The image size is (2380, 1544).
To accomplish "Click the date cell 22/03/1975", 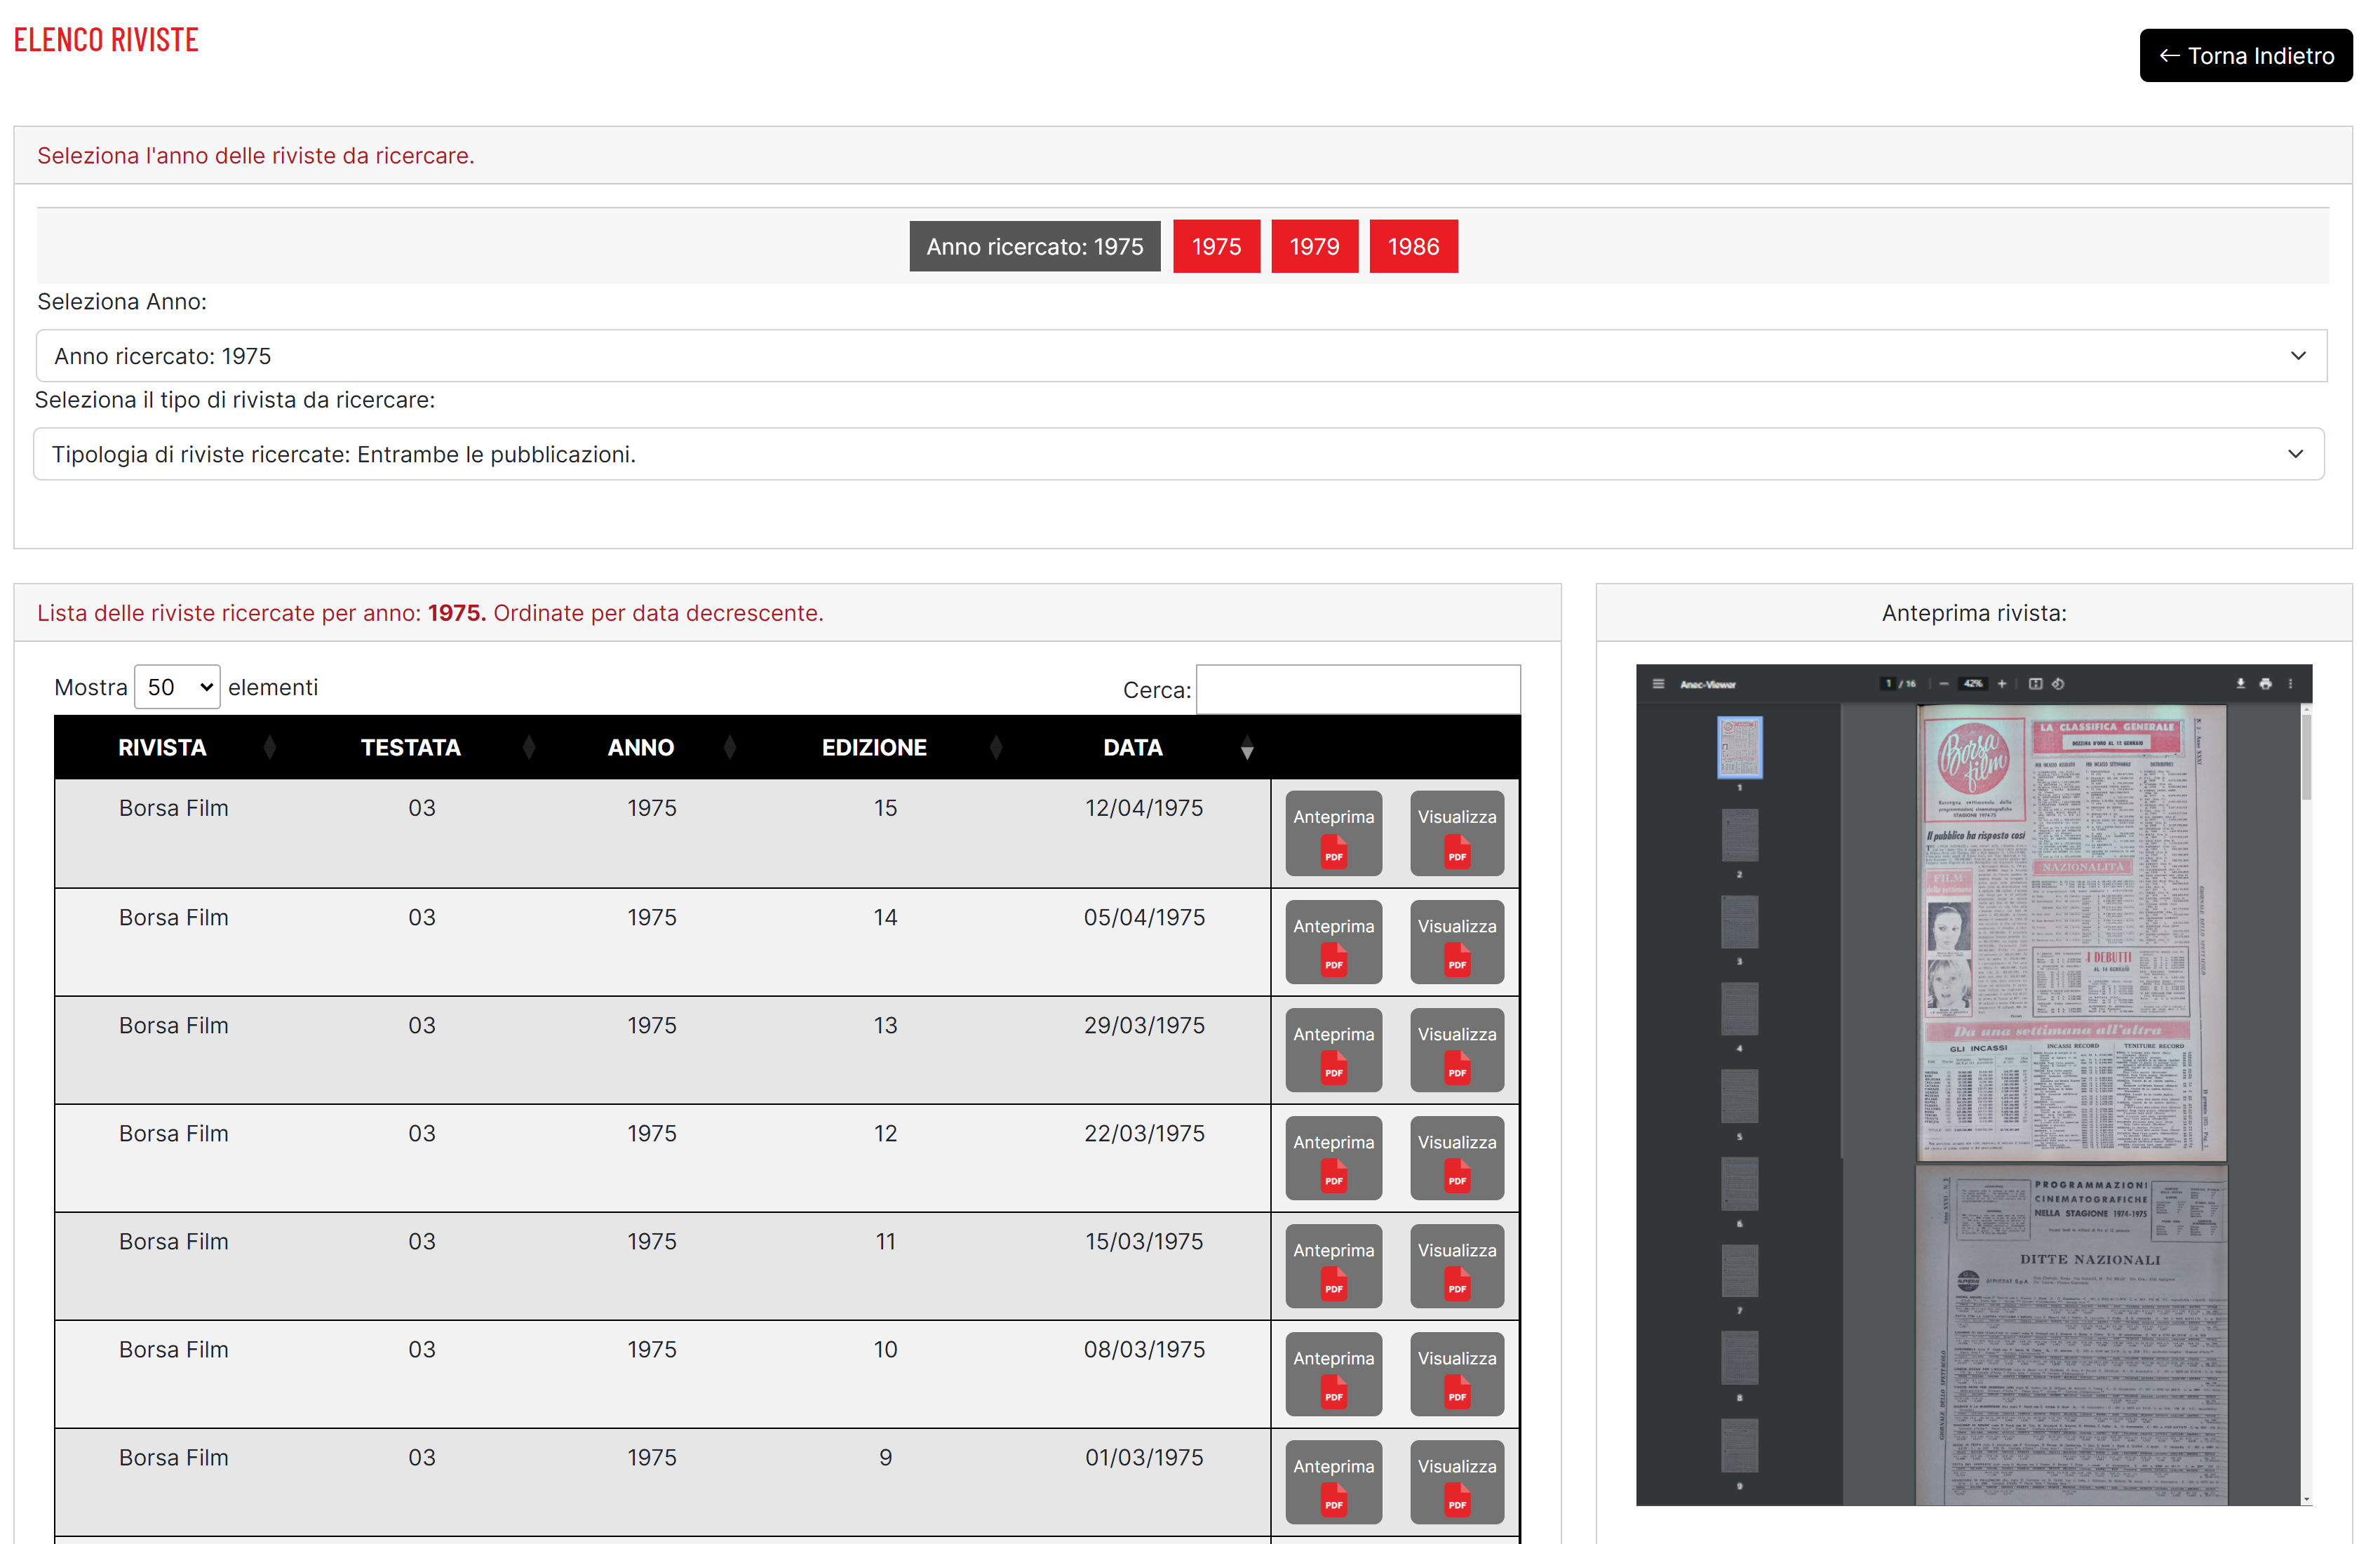I will coord(1144,1133).
